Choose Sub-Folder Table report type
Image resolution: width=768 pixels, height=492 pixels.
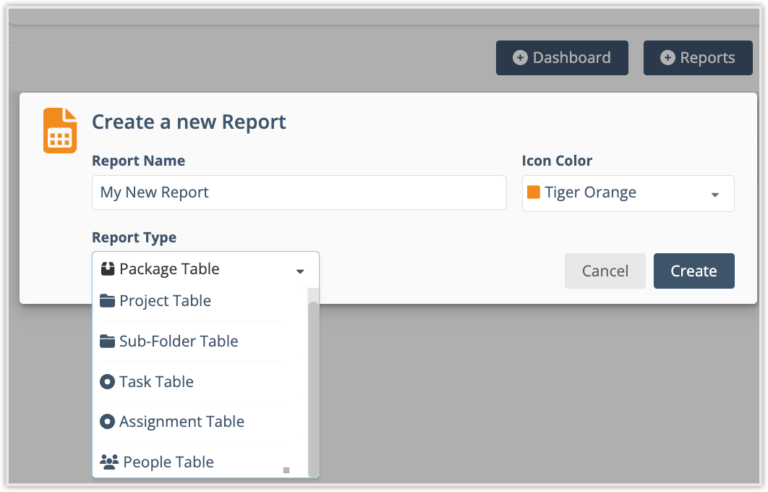pyautogui.click(x=178, y=341)
